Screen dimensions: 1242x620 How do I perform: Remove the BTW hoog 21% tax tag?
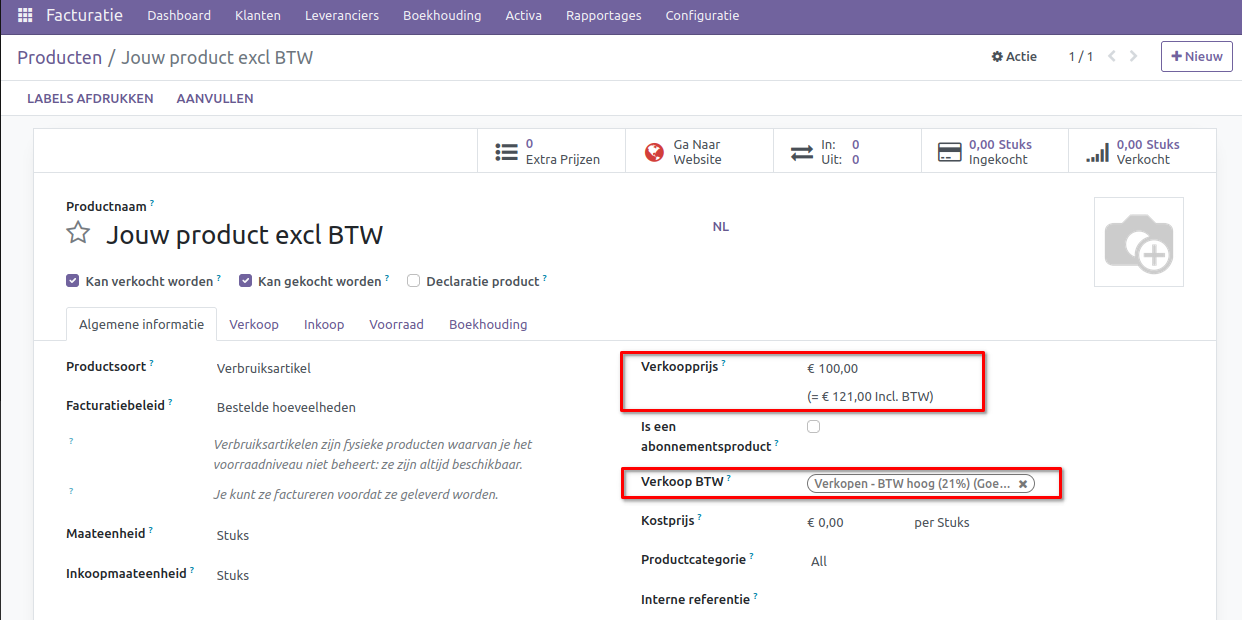click(1022, 483)
